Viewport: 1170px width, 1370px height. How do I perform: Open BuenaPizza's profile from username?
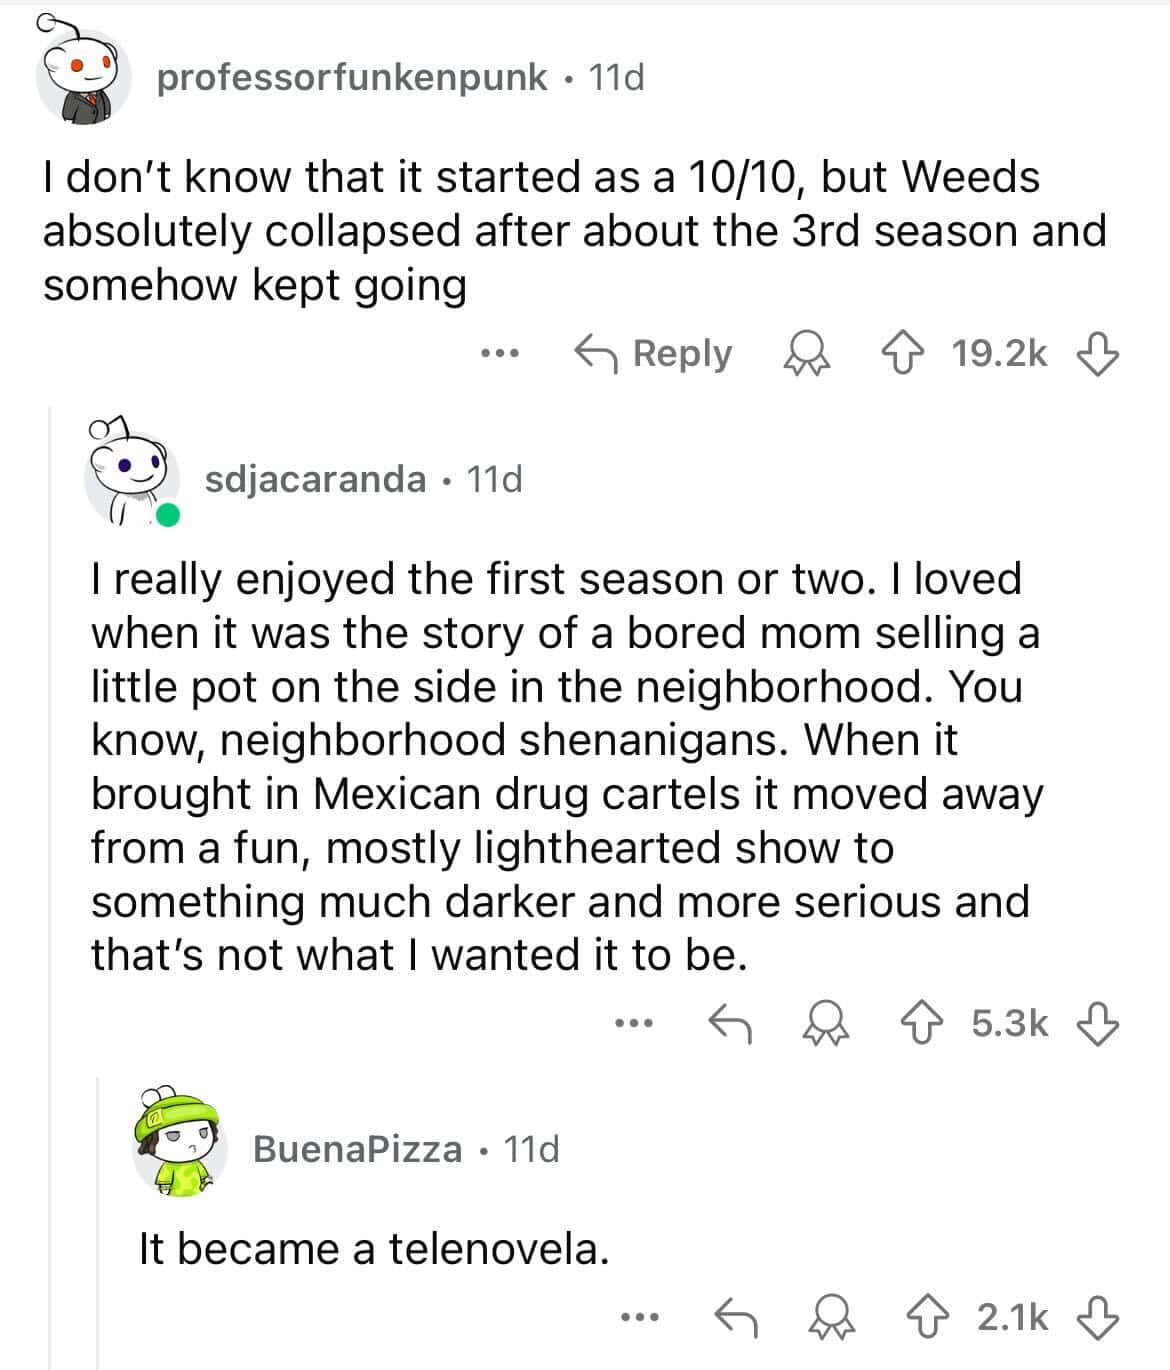357,1149
